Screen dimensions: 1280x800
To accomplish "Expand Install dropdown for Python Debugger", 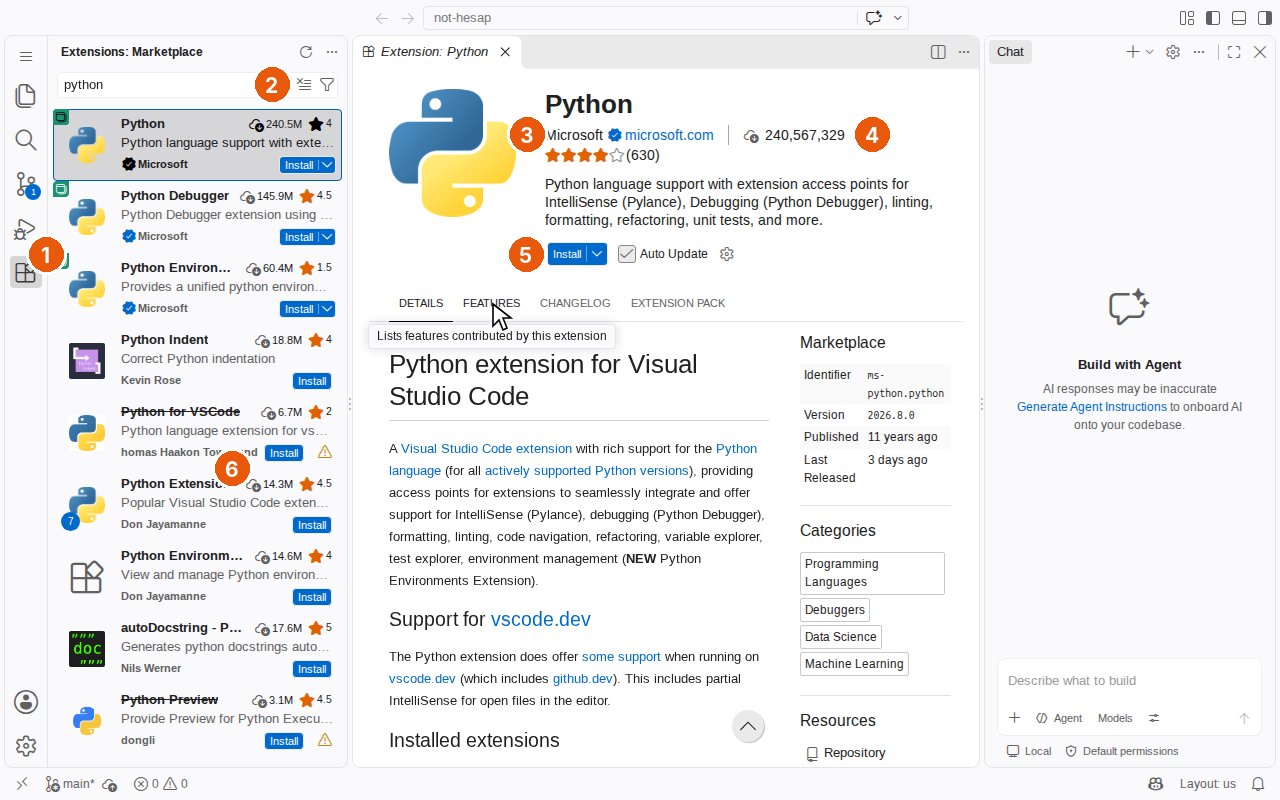I will [327, 237].
